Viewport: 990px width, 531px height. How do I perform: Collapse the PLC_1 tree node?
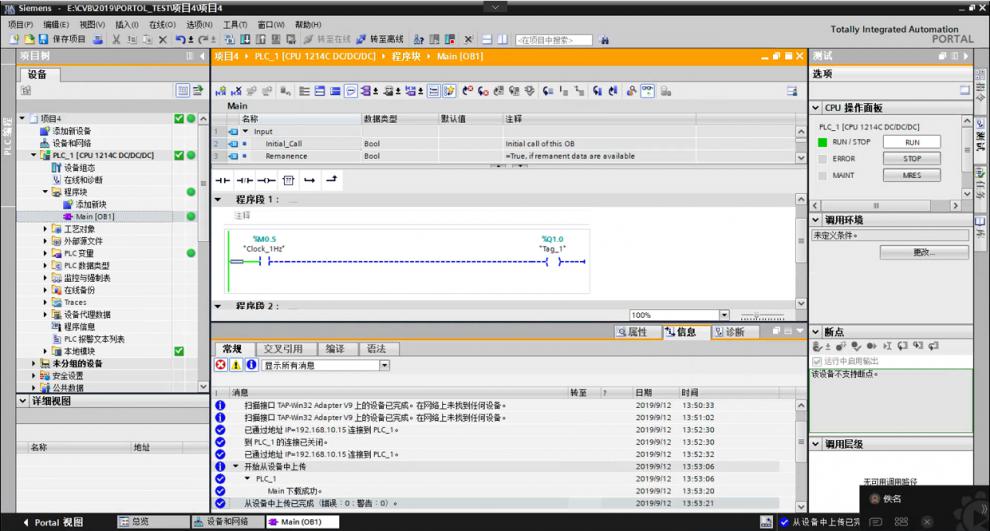(33, 155)
